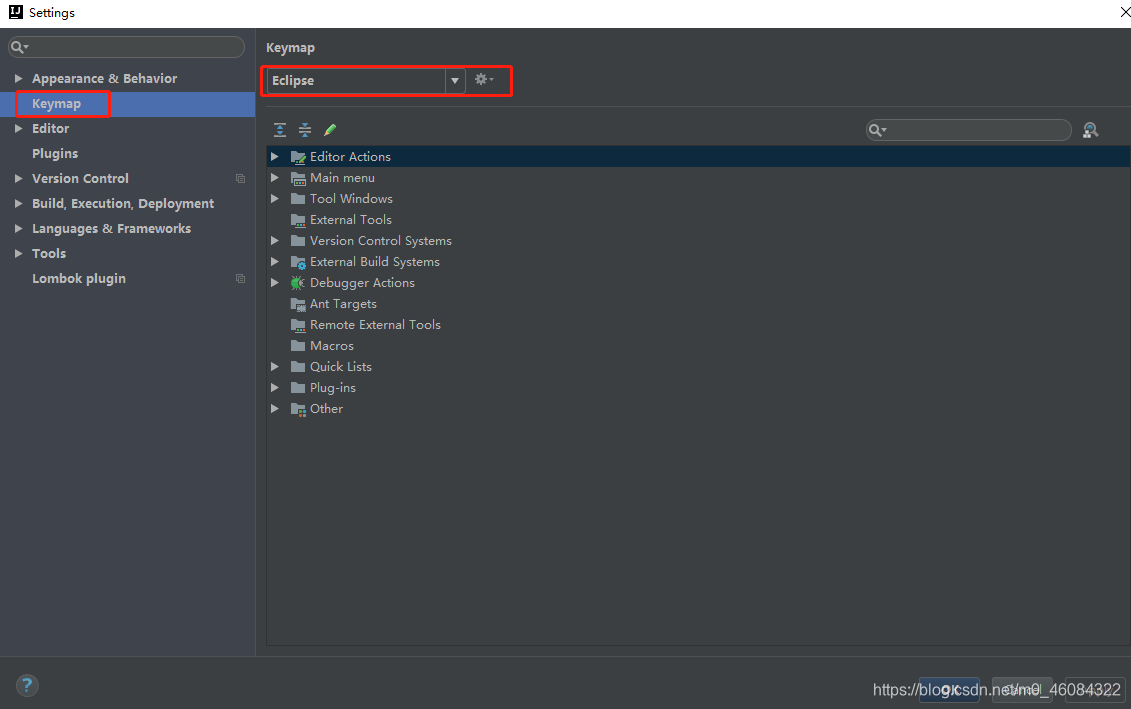
Task: Select the External Tools row text
Action: (x=351, y=220)
